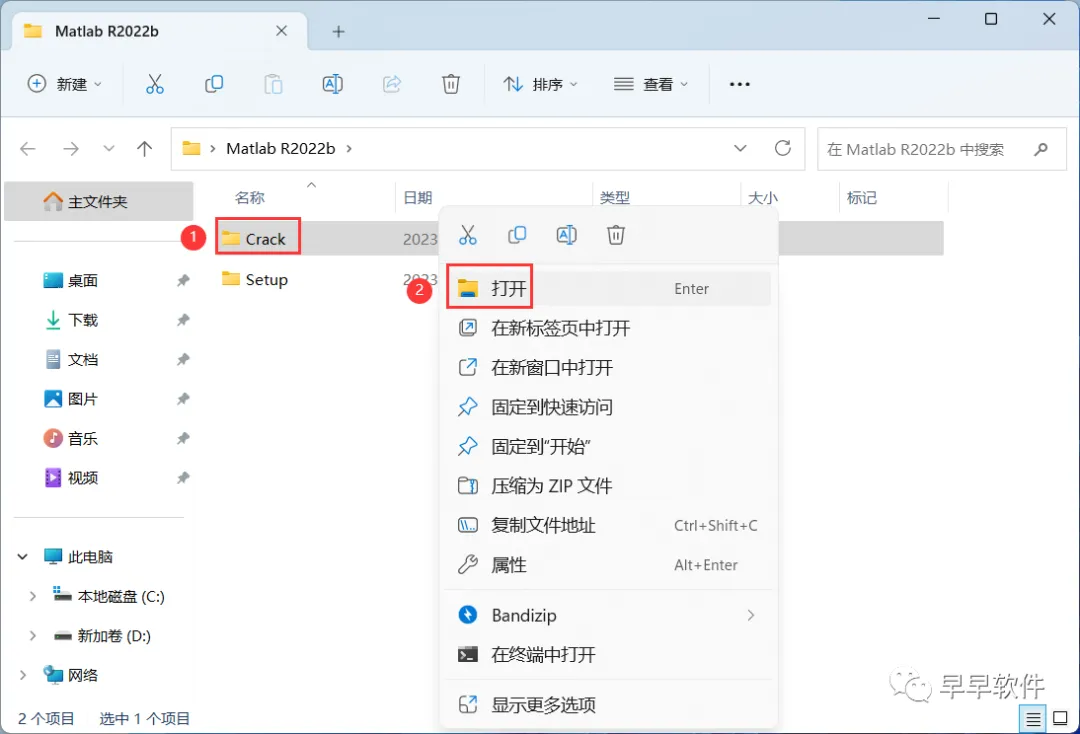Add a new tab with plus button
1080x734 pixels.
tap(338, 32)
